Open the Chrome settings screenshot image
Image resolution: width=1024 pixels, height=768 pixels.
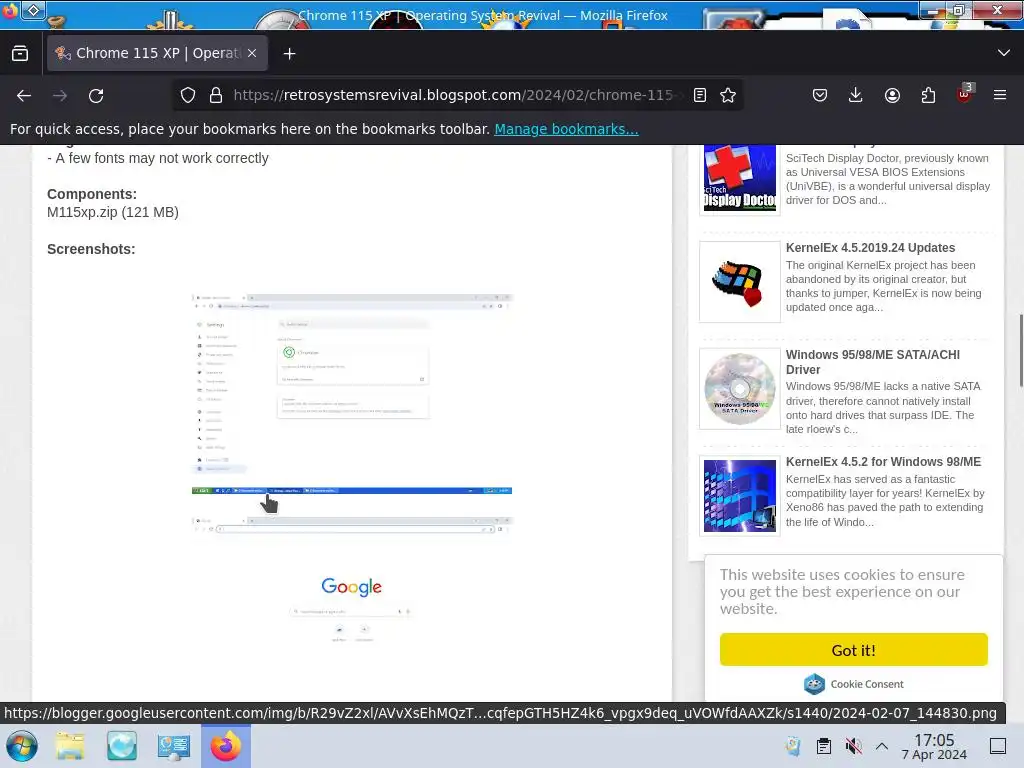[x=352, y=394]
